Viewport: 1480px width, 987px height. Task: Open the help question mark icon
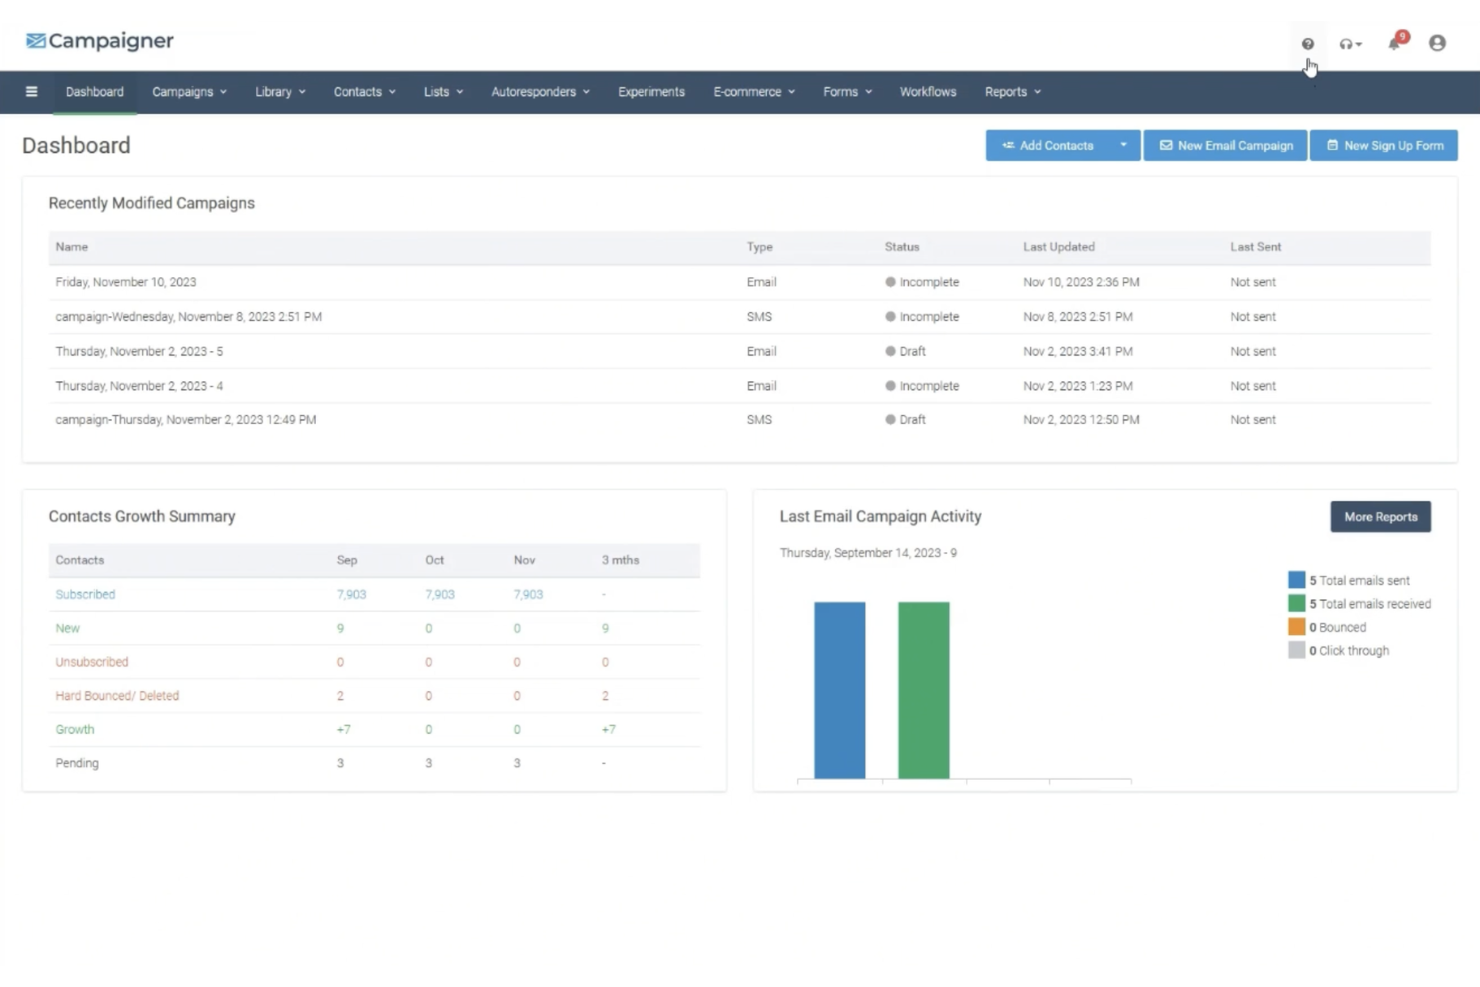(1308, 44)
